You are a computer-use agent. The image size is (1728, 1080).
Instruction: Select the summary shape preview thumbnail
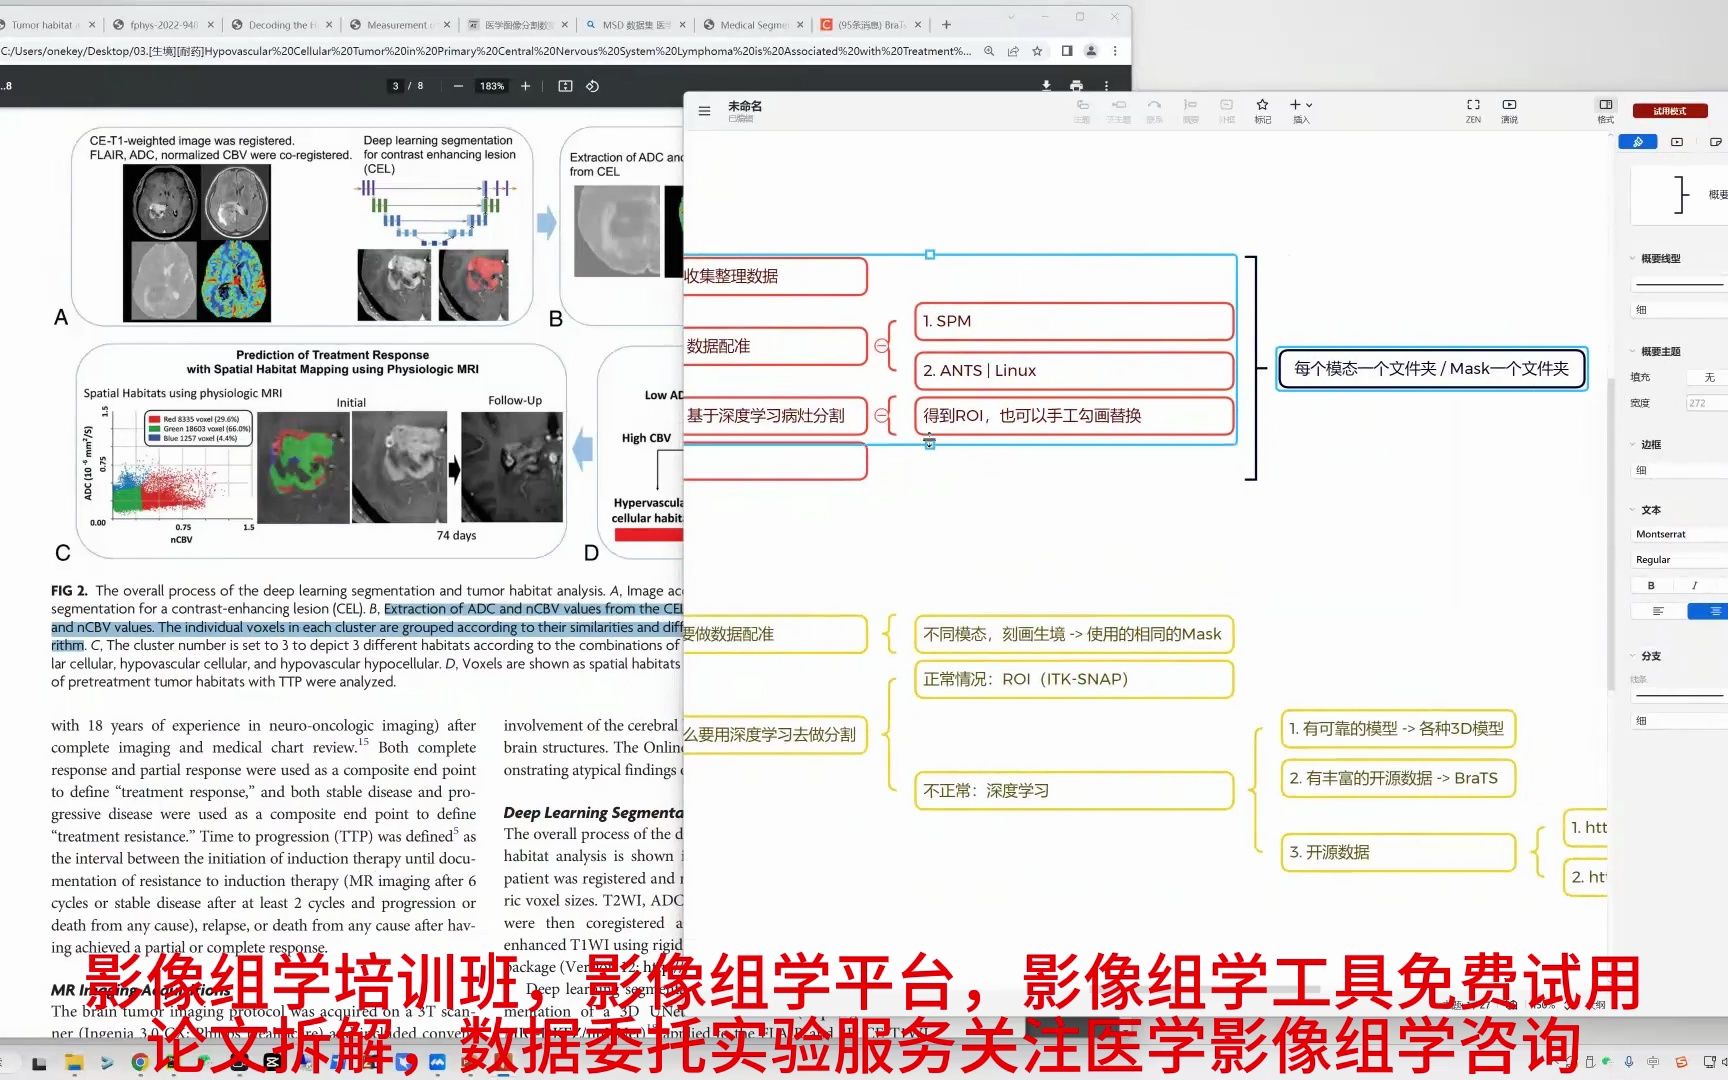pyautogui.click(x=1679, y=194)
